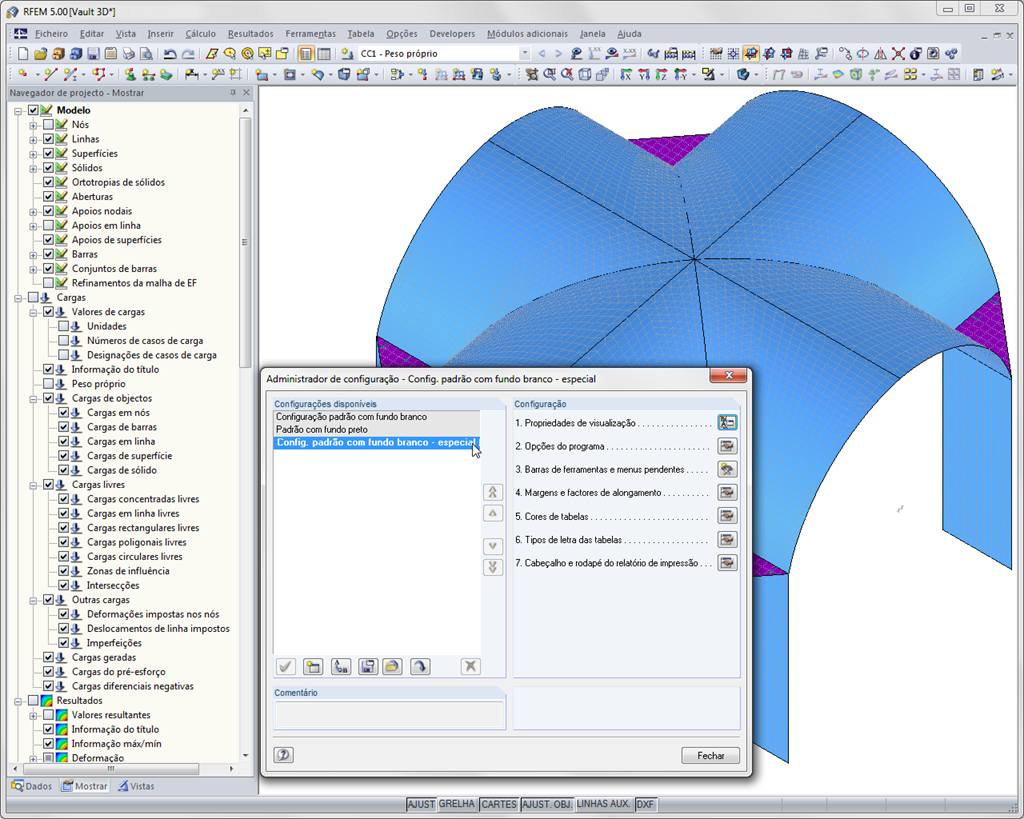Toggle the GRELHA status bar button

tap(456, 804)
